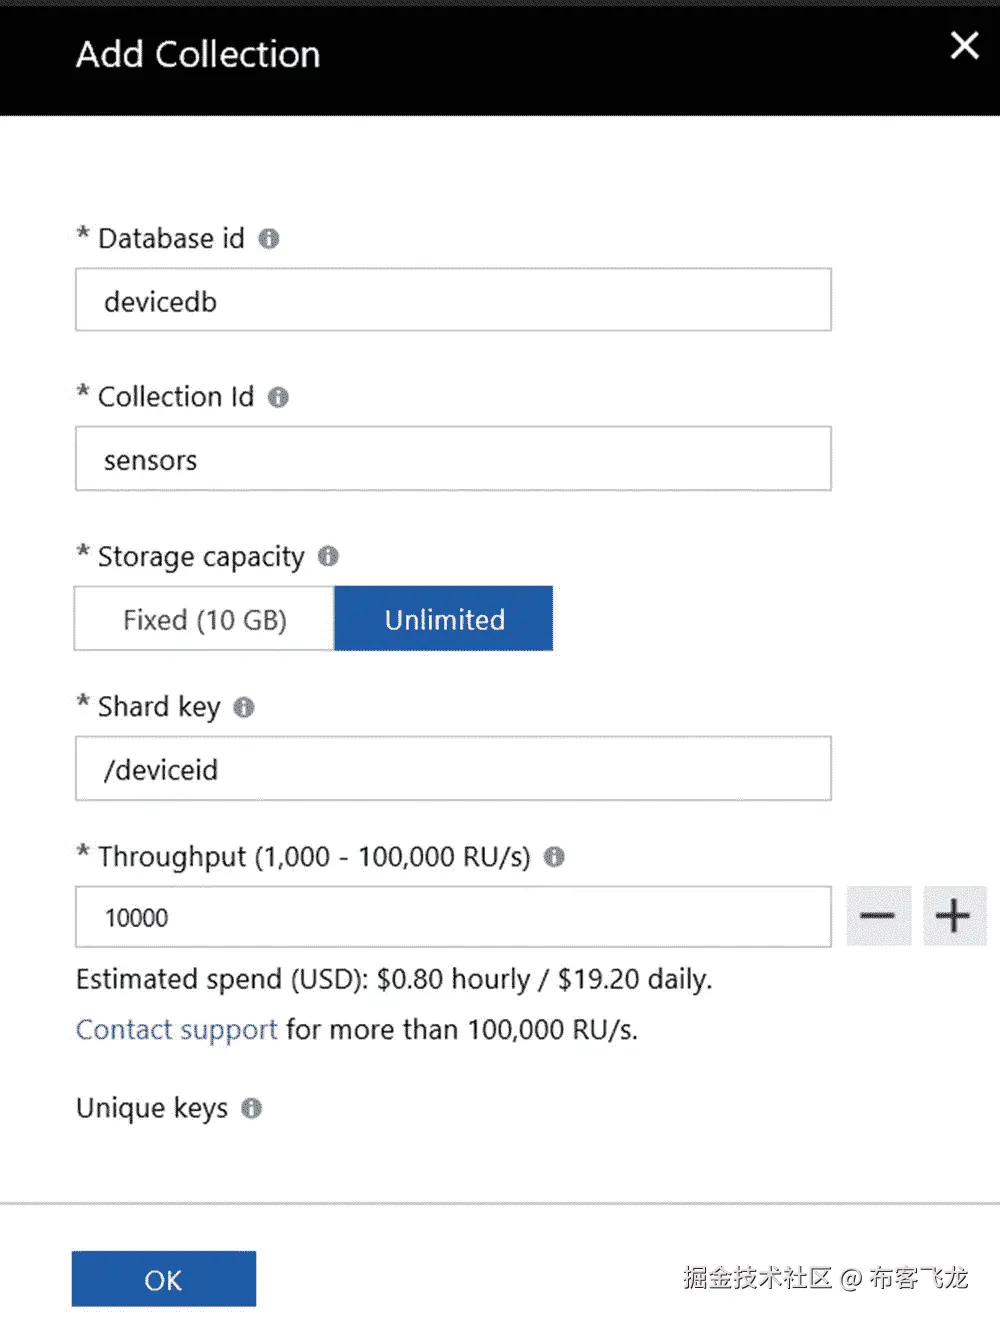Open the Throughput info icon

point(554,857)
